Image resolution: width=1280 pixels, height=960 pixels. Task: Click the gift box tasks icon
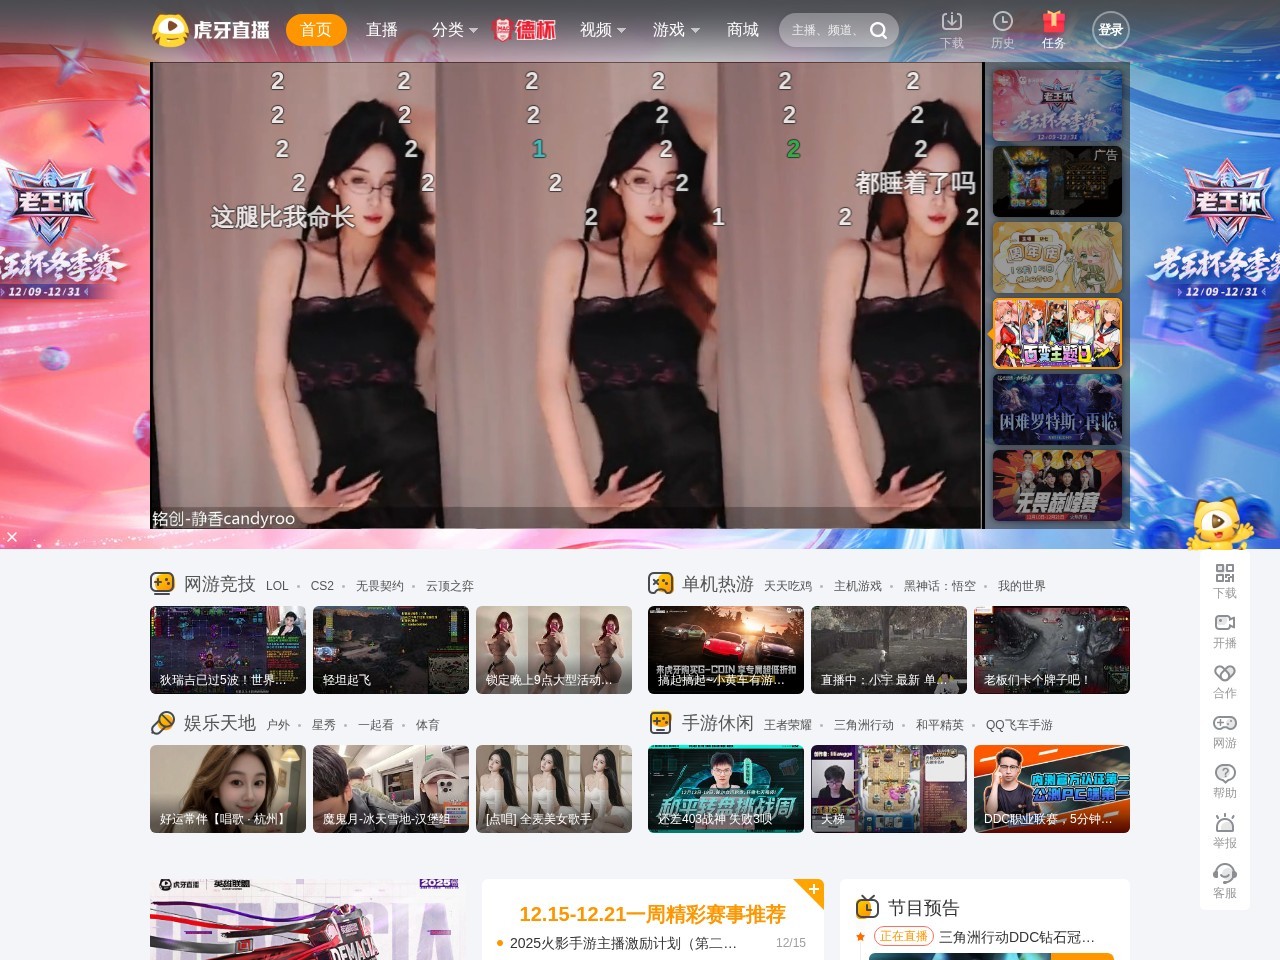pyautogui.click(x=1053, y=22)
